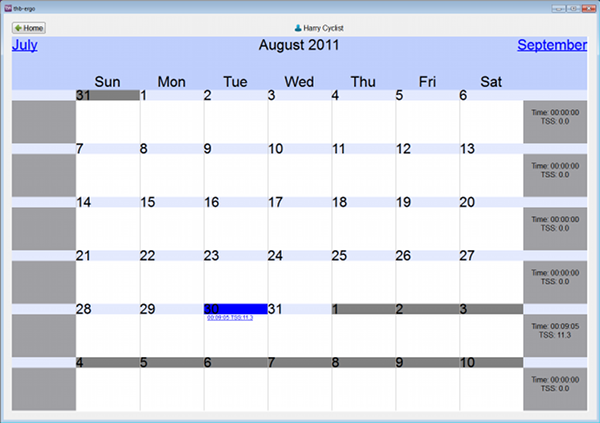
Task: Select date 12 on the calendar
Action: [427, 149]
